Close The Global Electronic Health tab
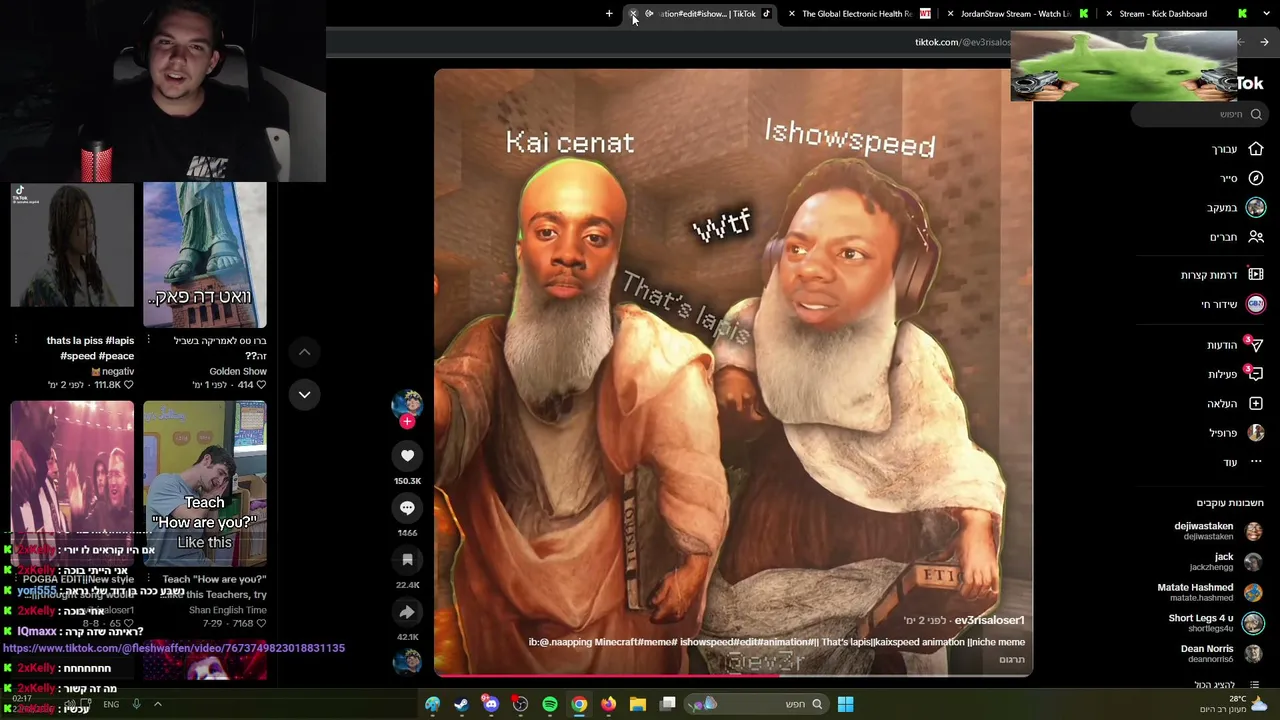 (792, 14)
